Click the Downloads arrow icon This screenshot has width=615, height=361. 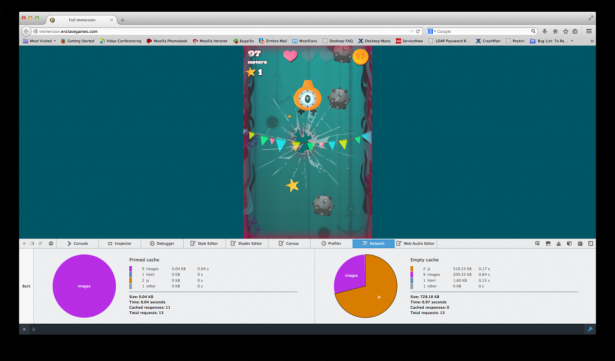544,31
